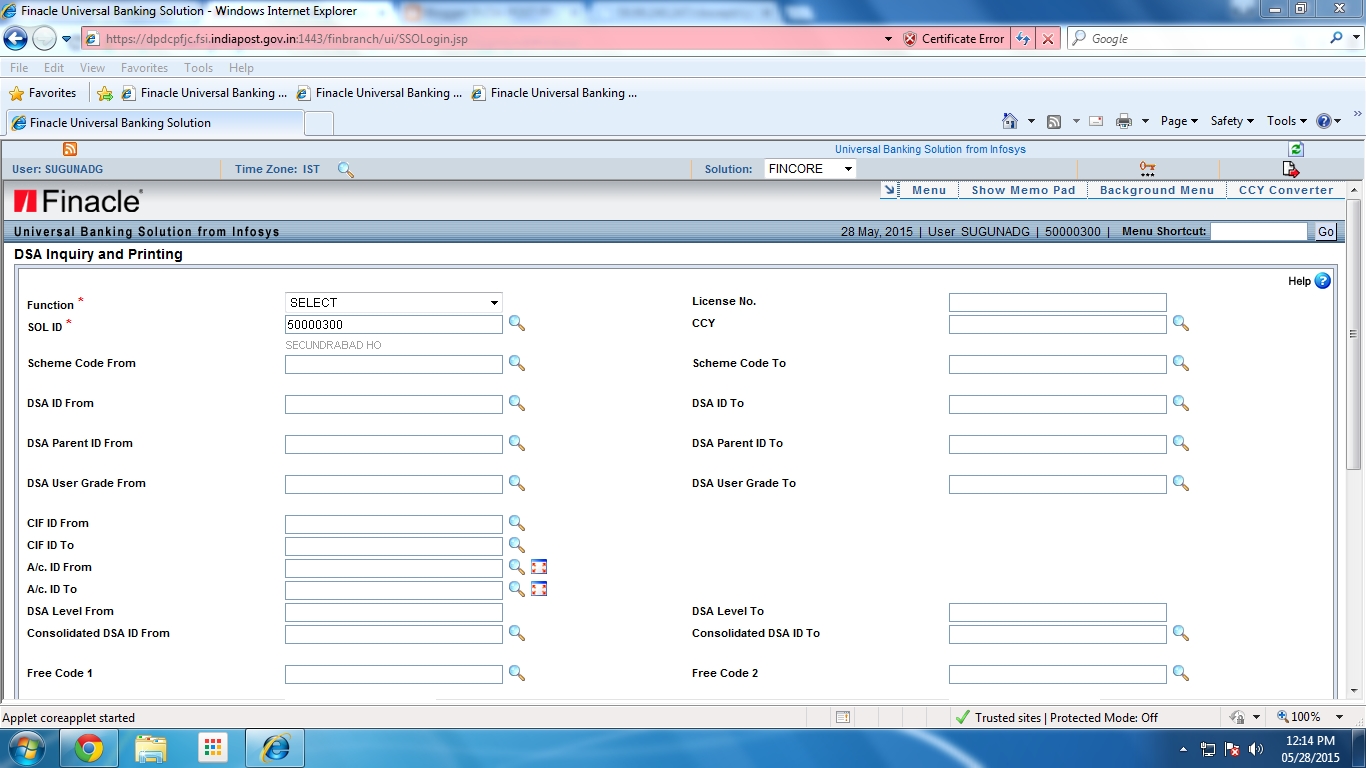Click the Help question mark icon
Screen dimensions: 1366x768
1322,281
